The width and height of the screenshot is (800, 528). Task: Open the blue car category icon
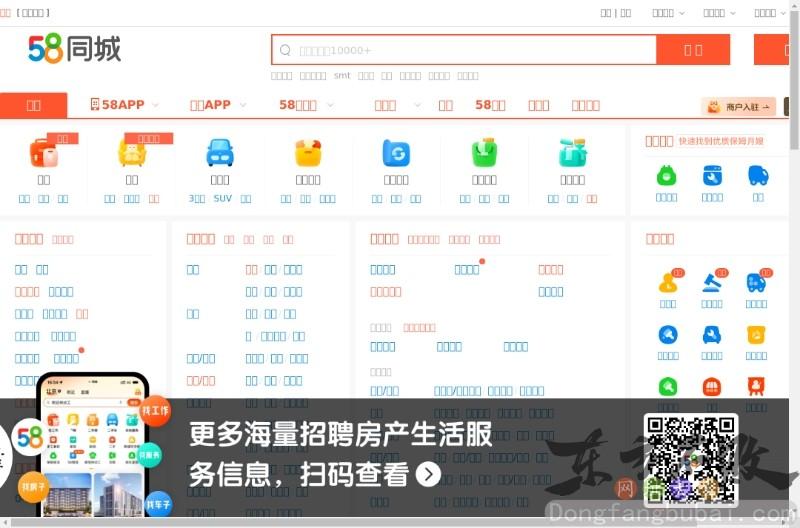220,152
